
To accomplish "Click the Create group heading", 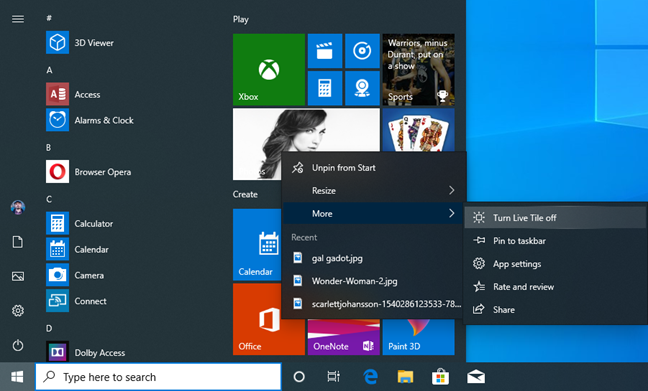I will pos(245,194).
